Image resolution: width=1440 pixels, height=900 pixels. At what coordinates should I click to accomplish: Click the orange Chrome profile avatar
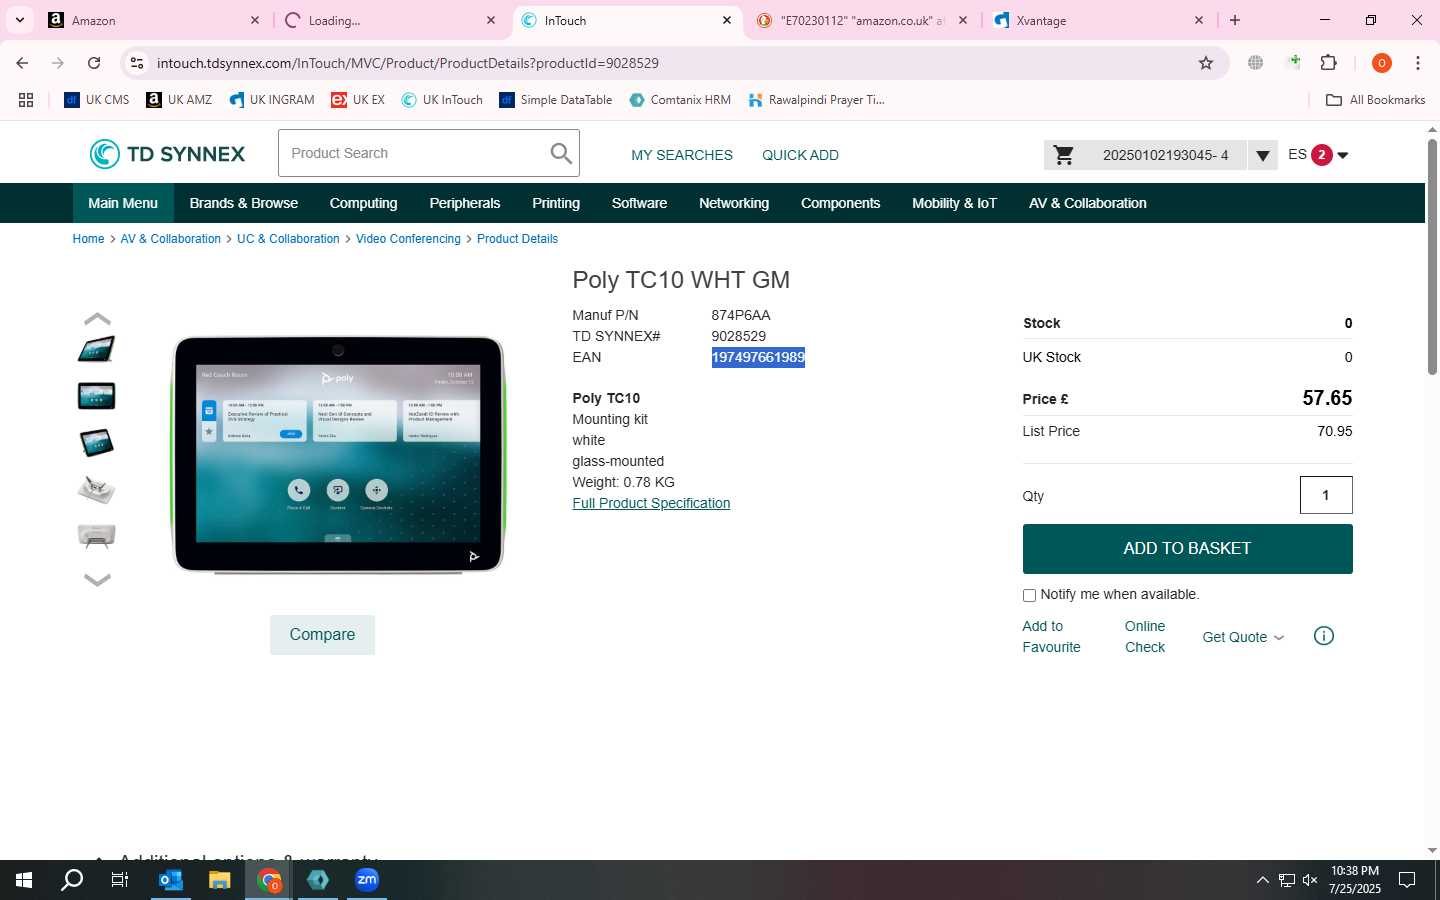(1381, 63)
